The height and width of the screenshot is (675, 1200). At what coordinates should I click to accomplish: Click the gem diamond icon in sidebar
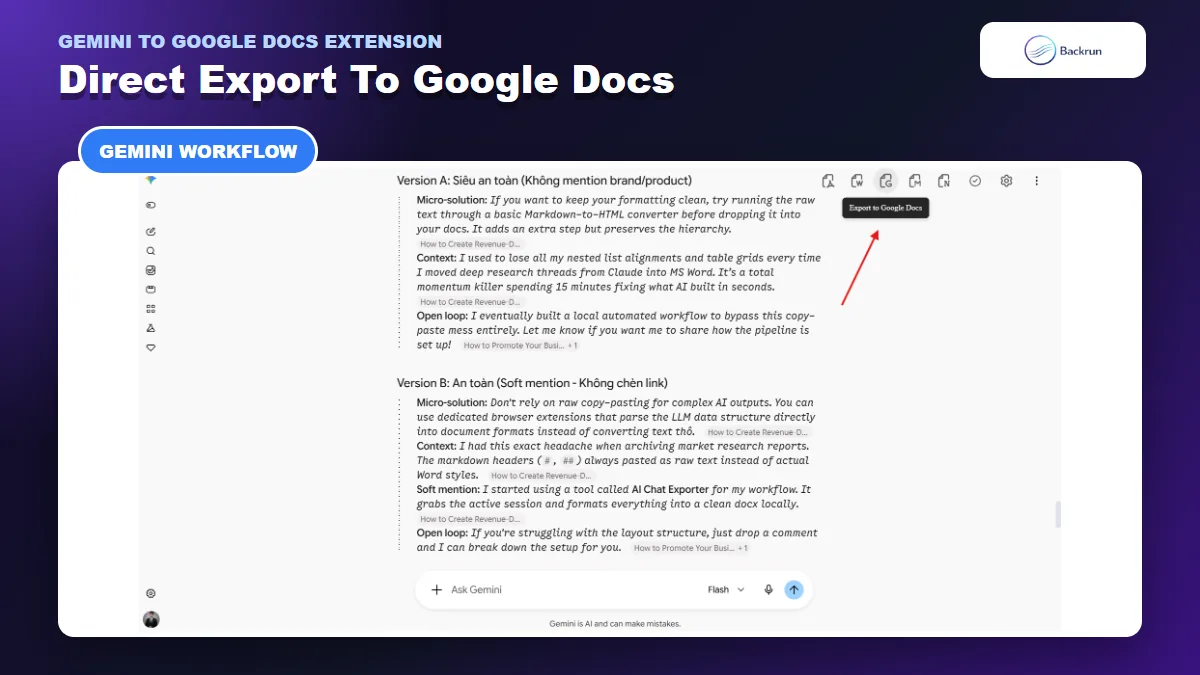[151, 347]
